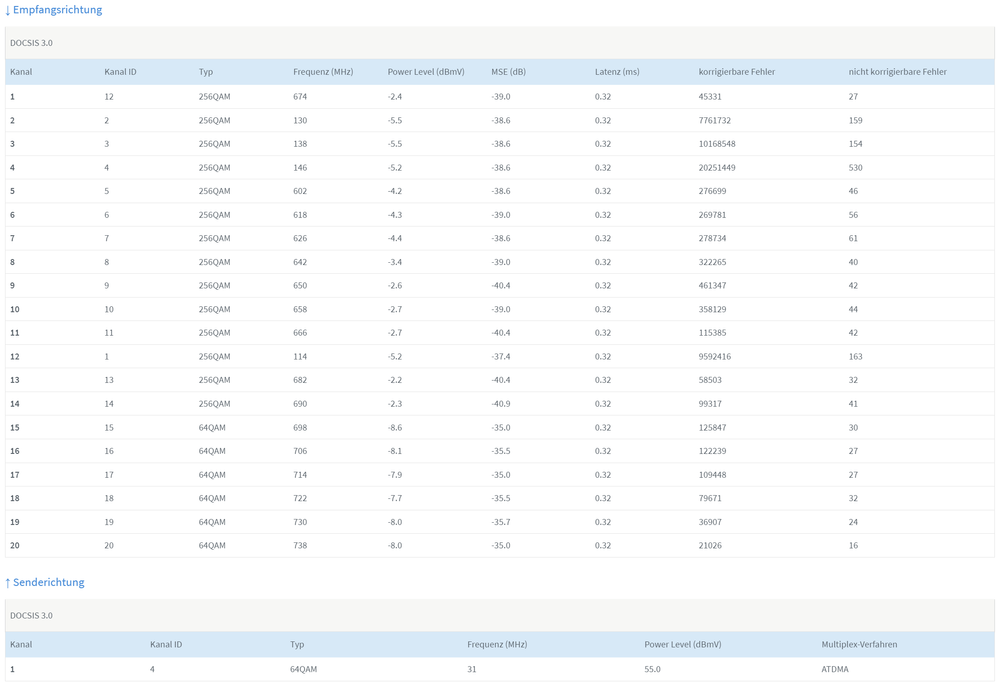Select the uncorrectable errors value 530
Image resolution: width=999 pixels, height=696 pixels.
click(x=855, y=168)
